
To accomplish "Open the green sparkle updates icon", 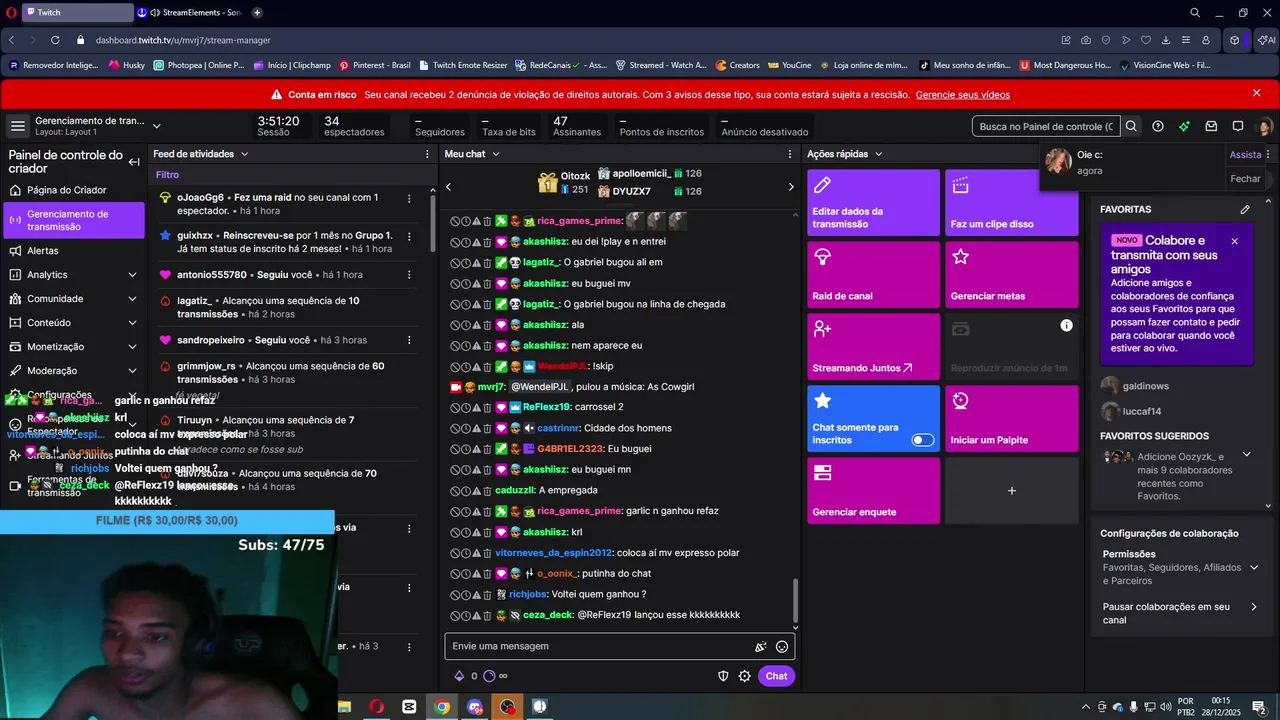I will pos(1184,126).
